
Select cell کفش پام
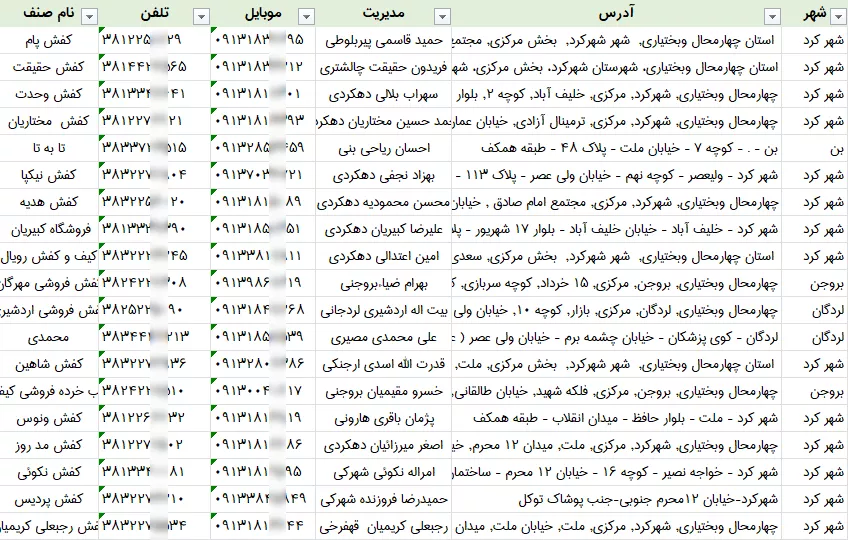tap(49, 40)
